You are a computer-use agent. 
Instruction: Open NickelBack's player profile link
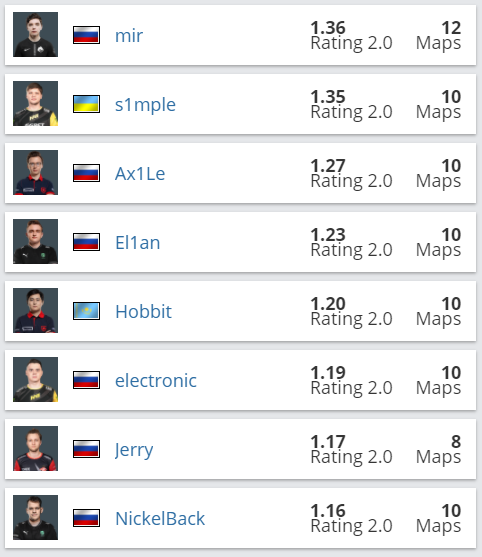[160, 518]
